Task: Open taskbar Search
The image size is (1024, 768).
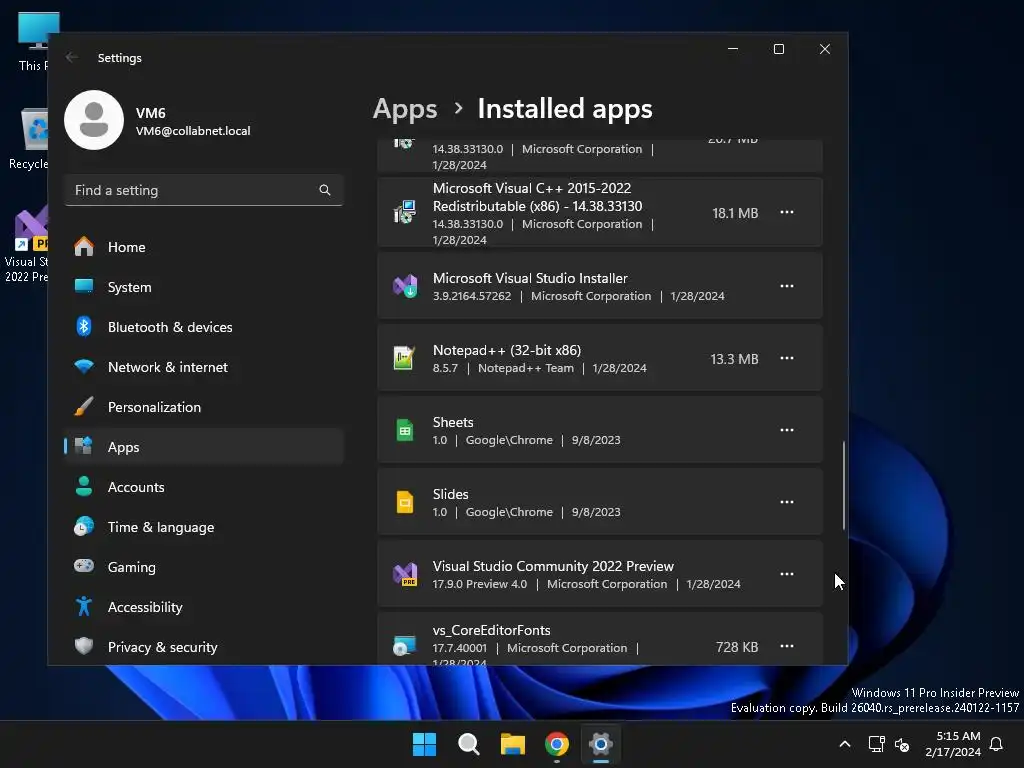Action: pos(468,744)
